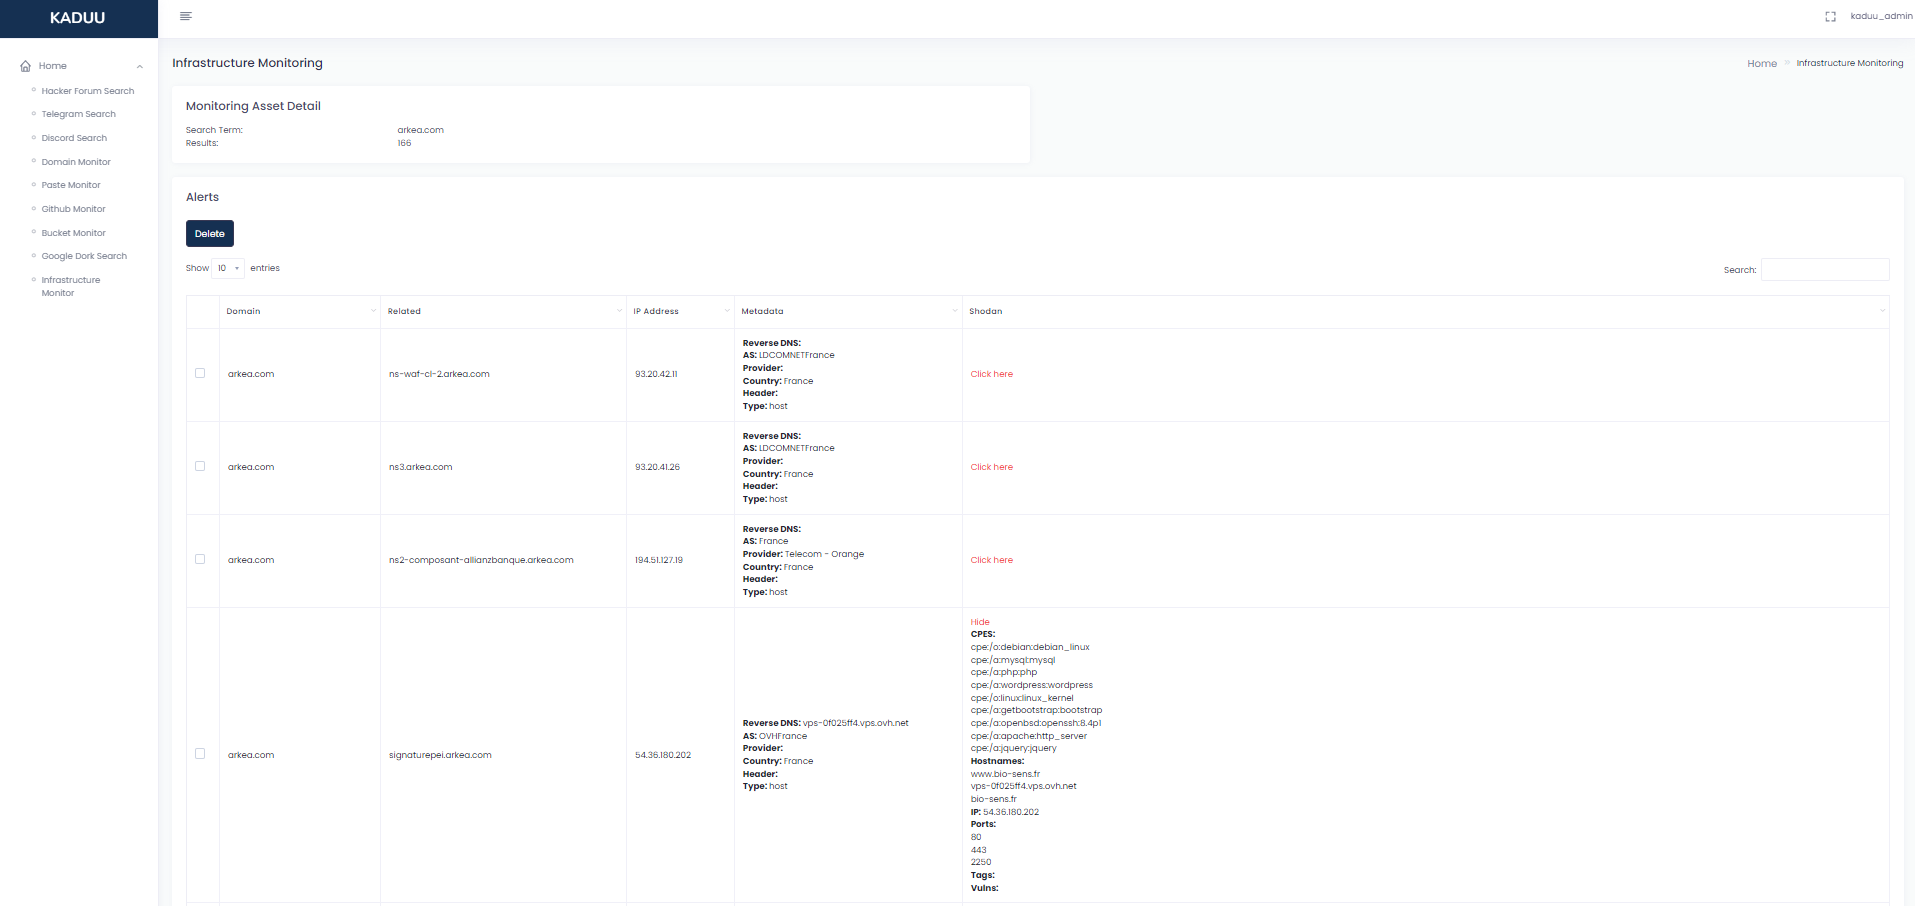Click Infrastructure Monitoring breadcrumb
Viewport: 1915px width, 906px height.
(1850, 63)
